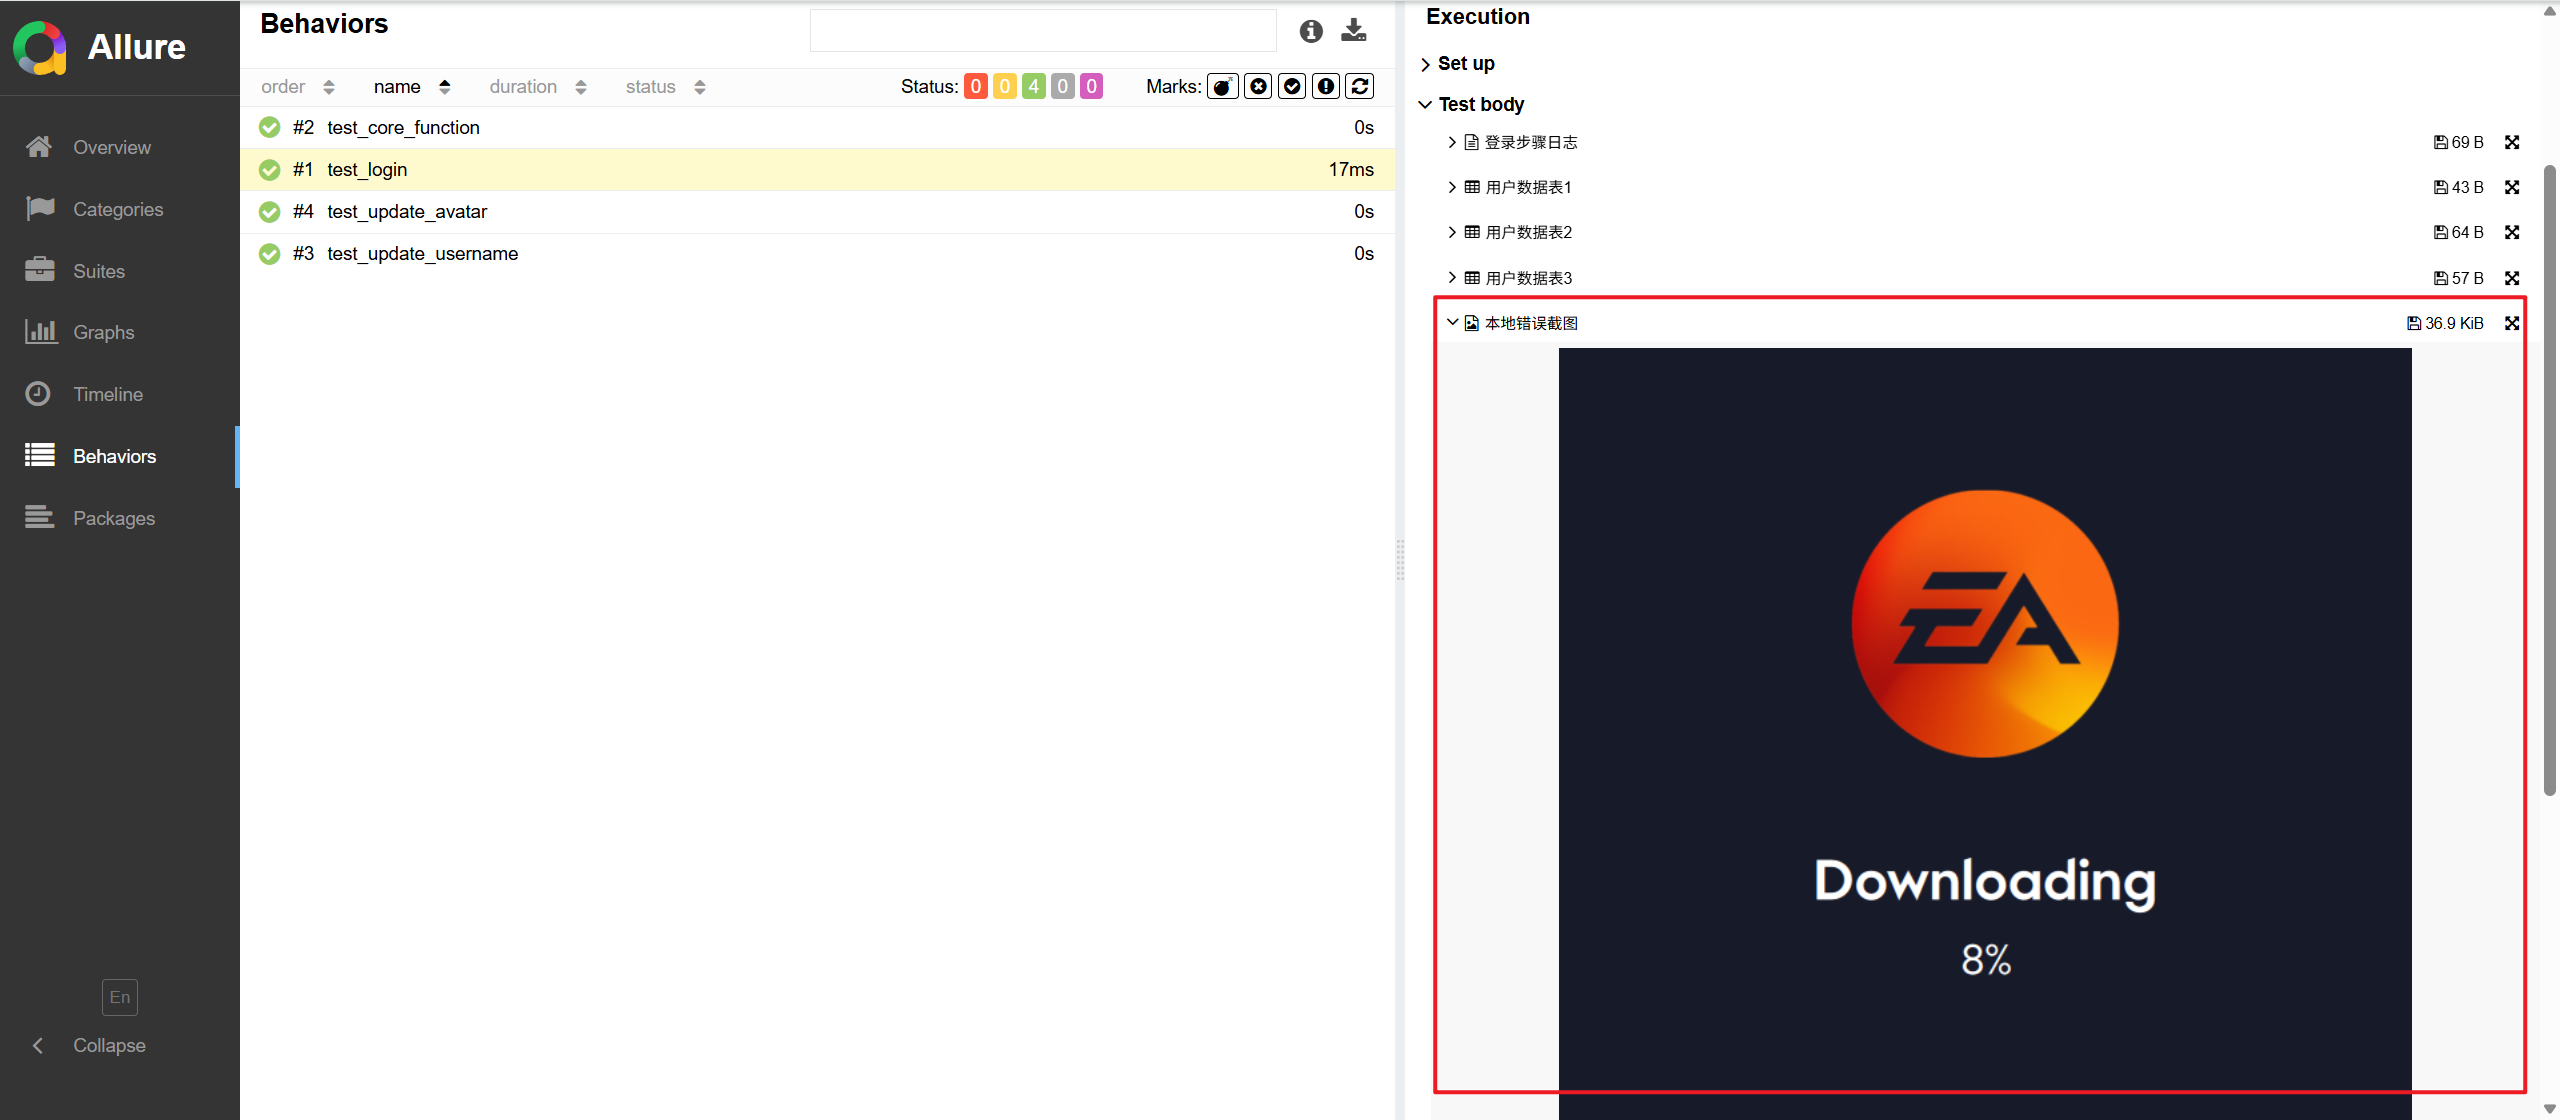
Task: Toggle the X-circle mark filter
Action: coord(1258,87)
